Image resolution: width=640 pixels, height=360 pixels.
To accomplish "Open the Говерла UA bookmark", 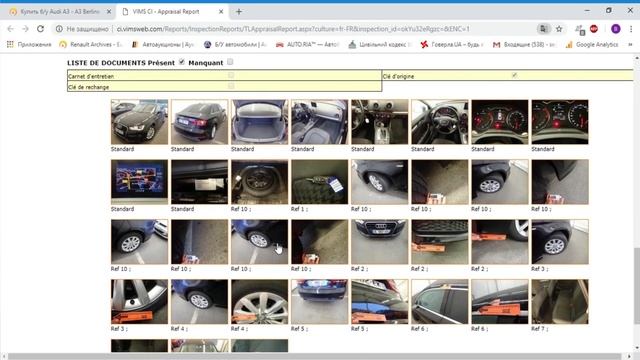I will [x=452, y=44].
